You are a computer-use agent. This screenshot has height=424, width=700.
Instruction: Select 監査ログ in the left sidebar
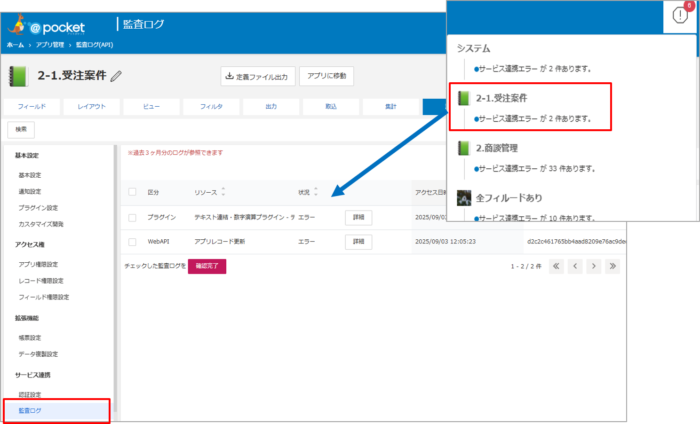point(31,410)
